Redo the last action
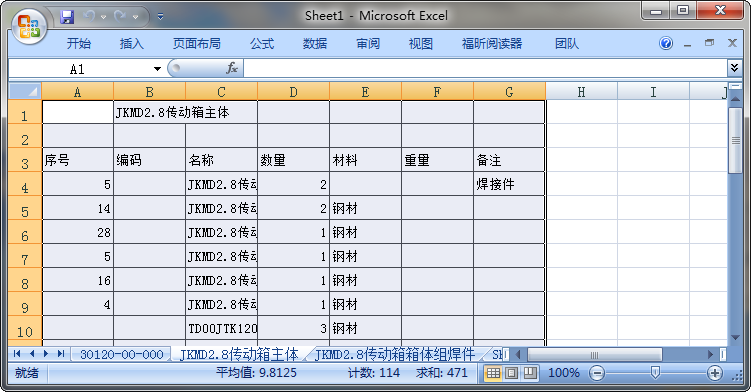The width and height of the screenshot is (751, 392). tap(120, 17)
